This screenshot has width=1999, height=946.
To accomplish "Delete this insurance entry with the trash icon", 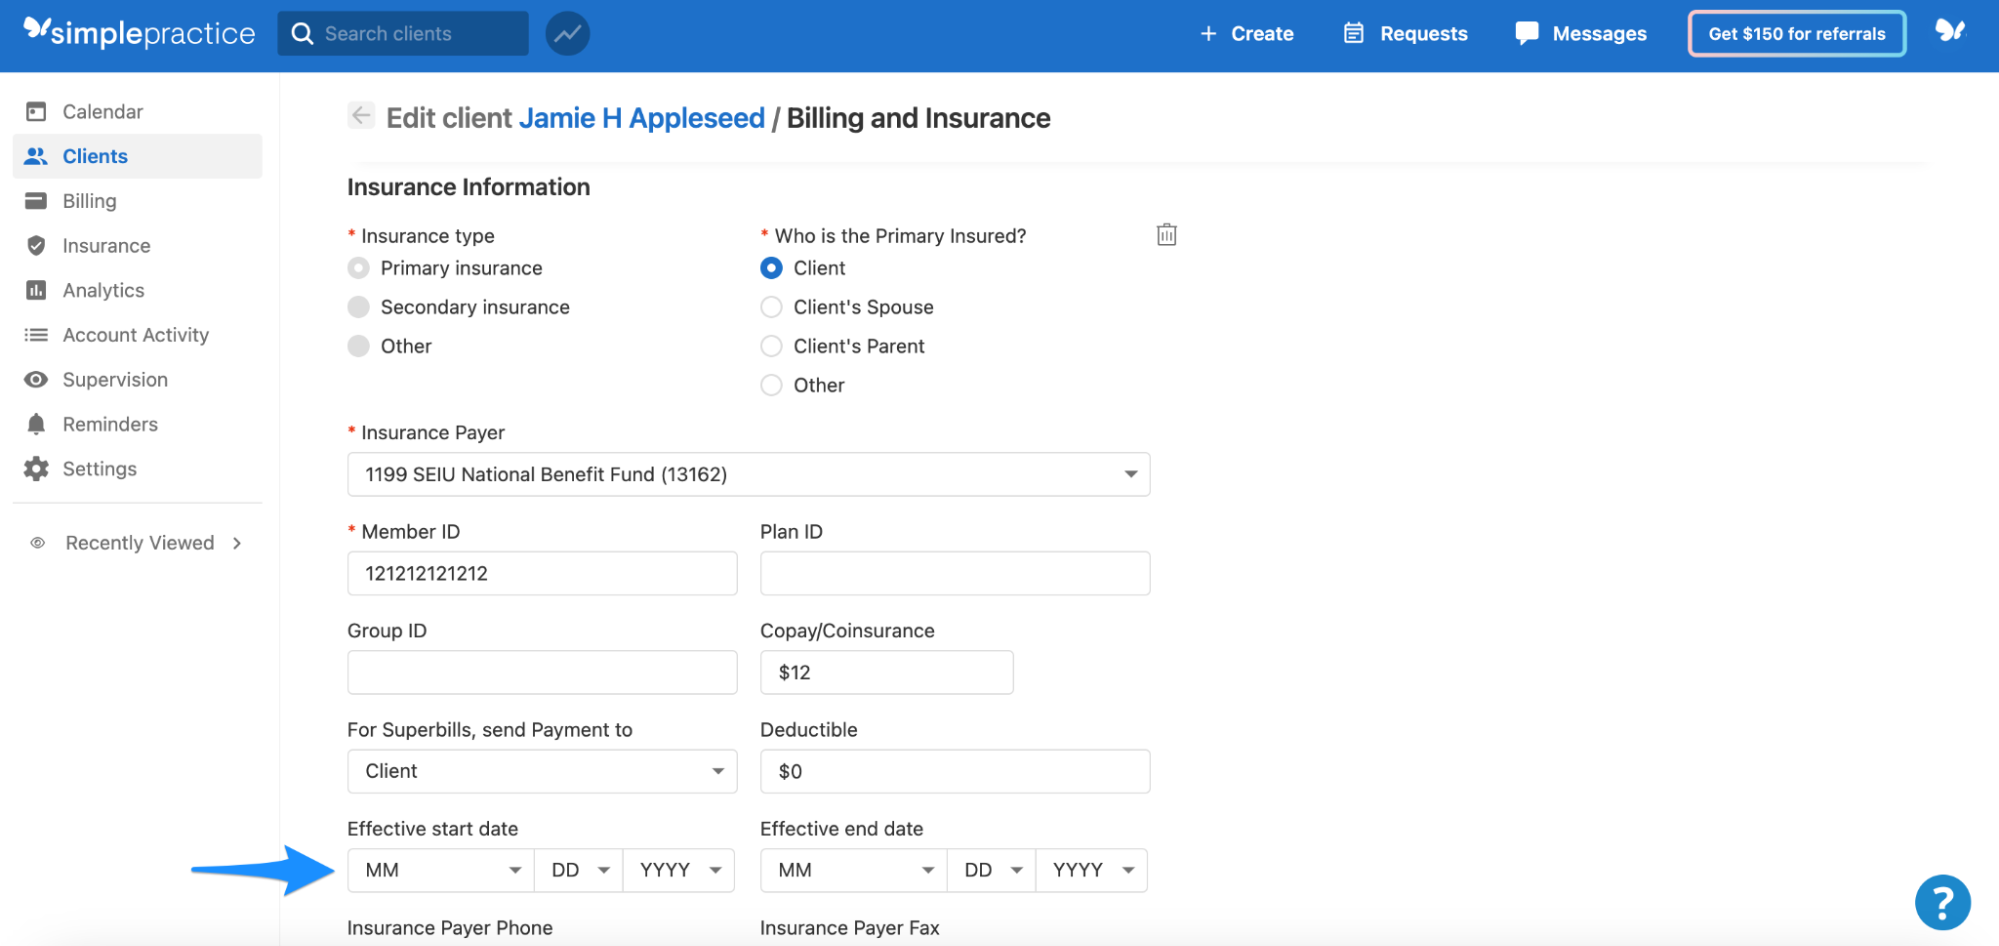I will pyautogui.click(x=1165, y=234).
